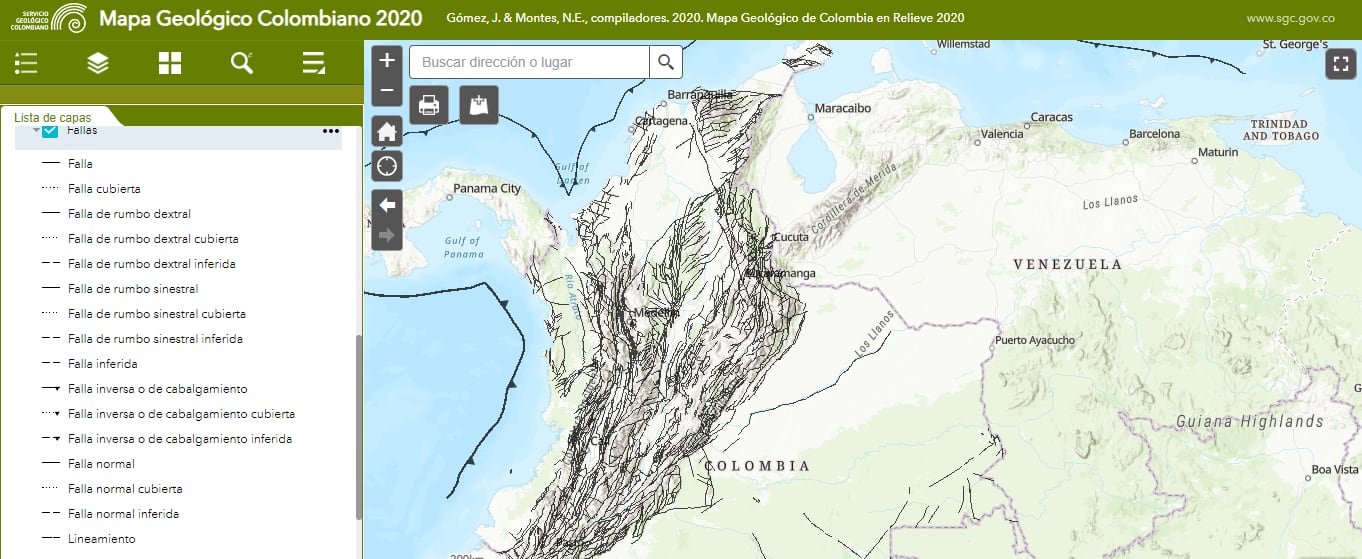Open the layers stack widget
This screenshot has height=559, width=1362.
point(98,63)
